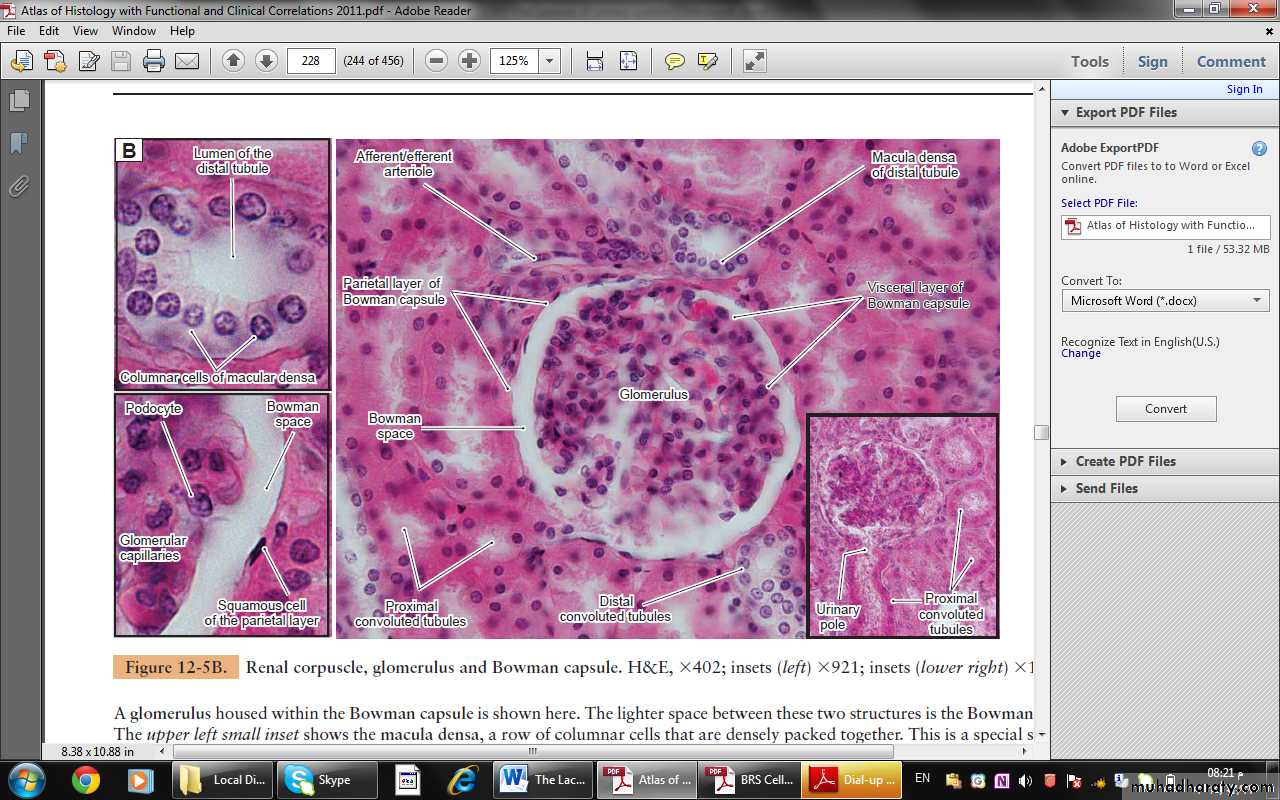Open the zoom percentage dropdown

pyautogui.click(x=549, y=61)
